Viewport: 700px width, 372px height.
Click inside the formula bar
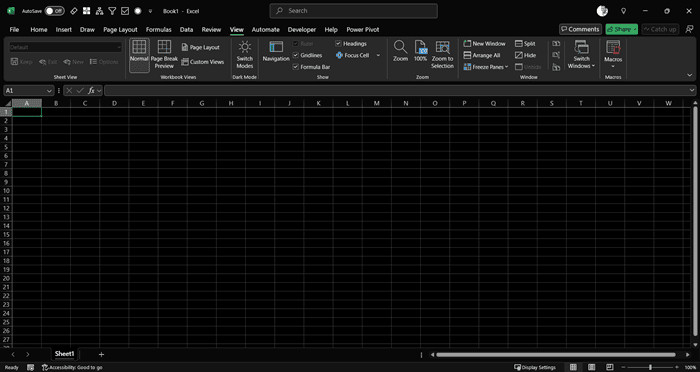pyautogui.click(x=396, y=91)
